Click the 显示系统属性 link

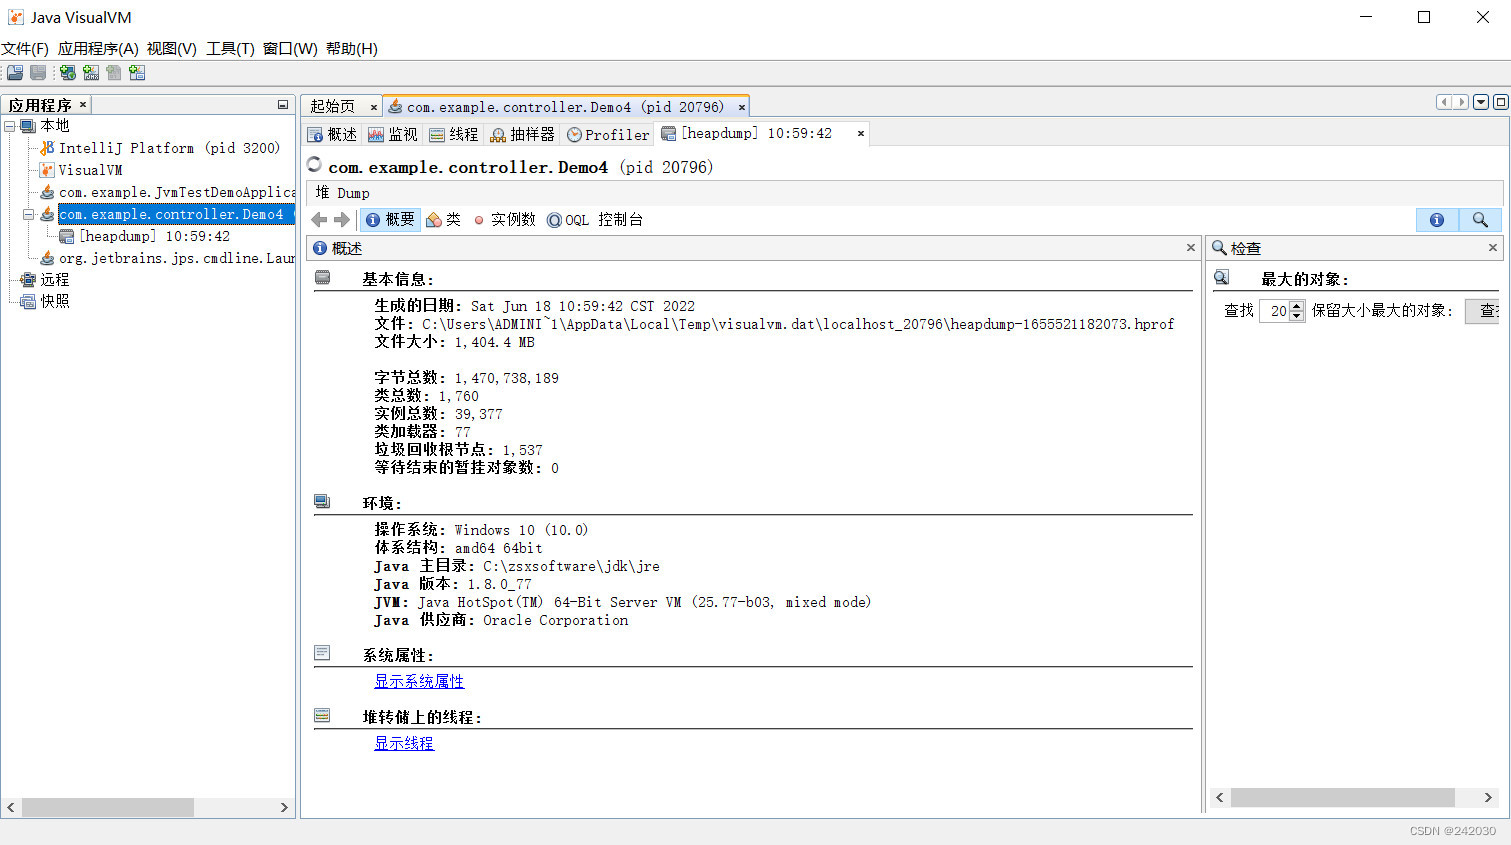(x=419, y=681)
